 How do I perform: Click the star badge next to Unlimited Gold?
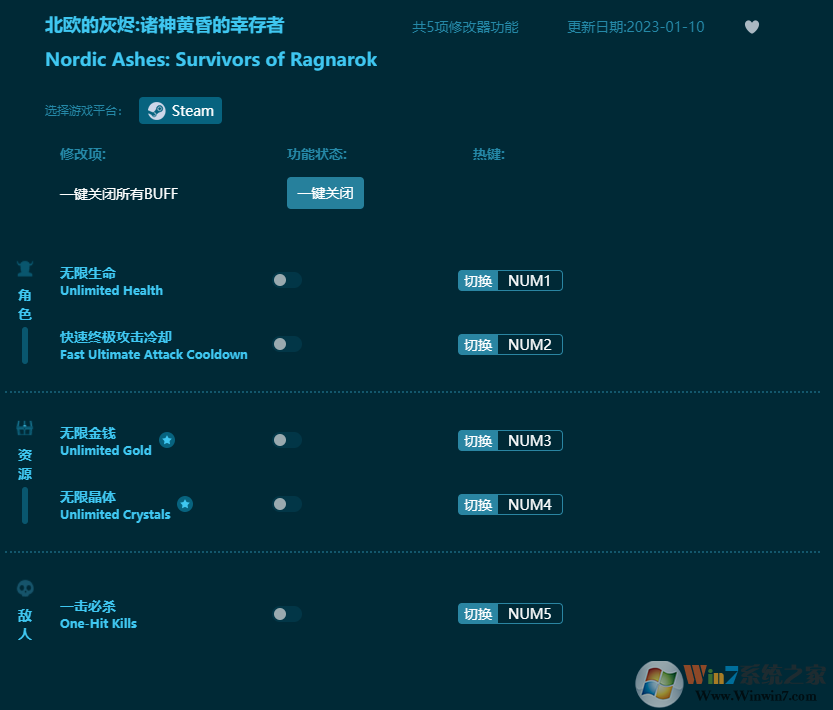167,440
